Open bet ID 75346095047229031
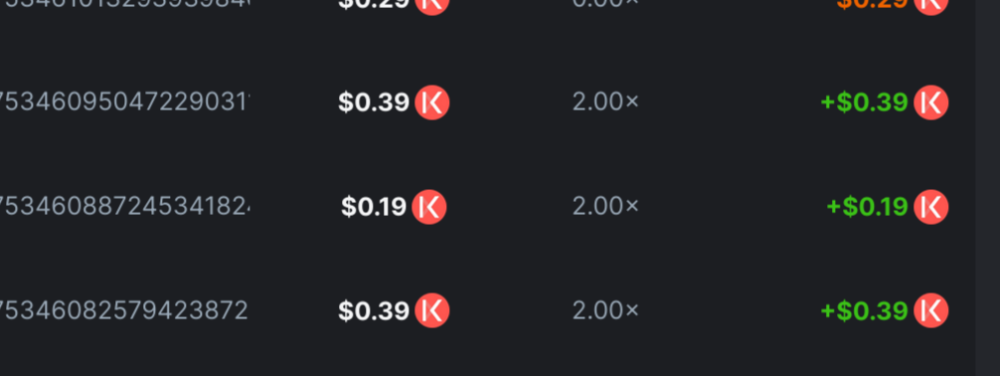This screenshot has height=376, width=1000. coord(124,103)
